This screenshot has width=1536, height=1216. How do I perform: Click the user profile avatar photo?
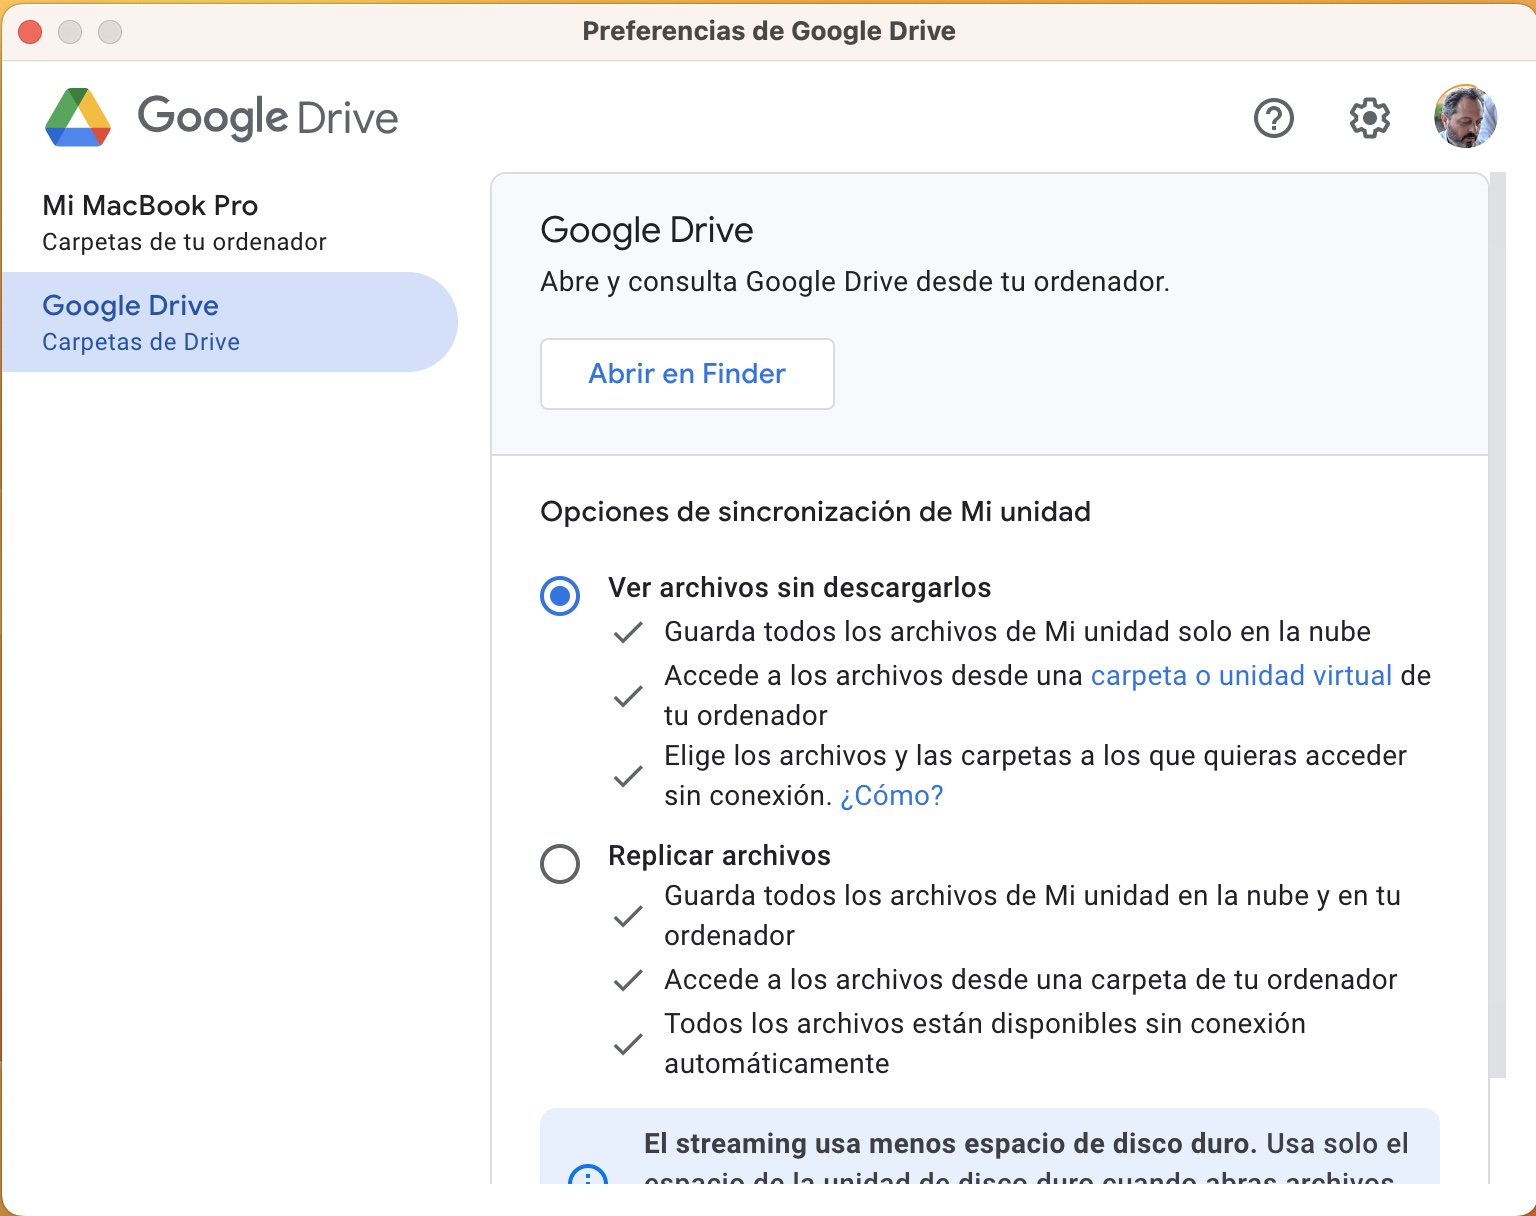pos(1465,117)
